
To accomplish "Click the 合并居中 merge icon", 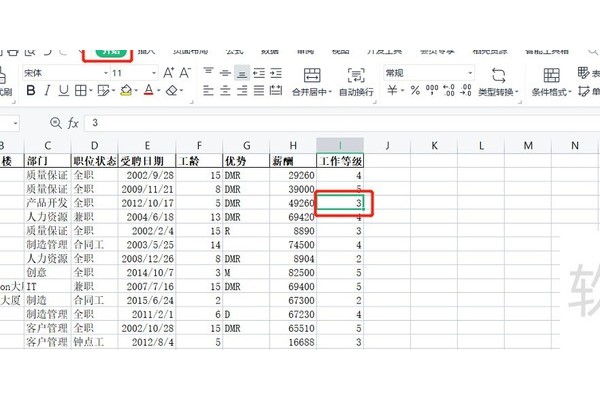I will tap(312, 75).
